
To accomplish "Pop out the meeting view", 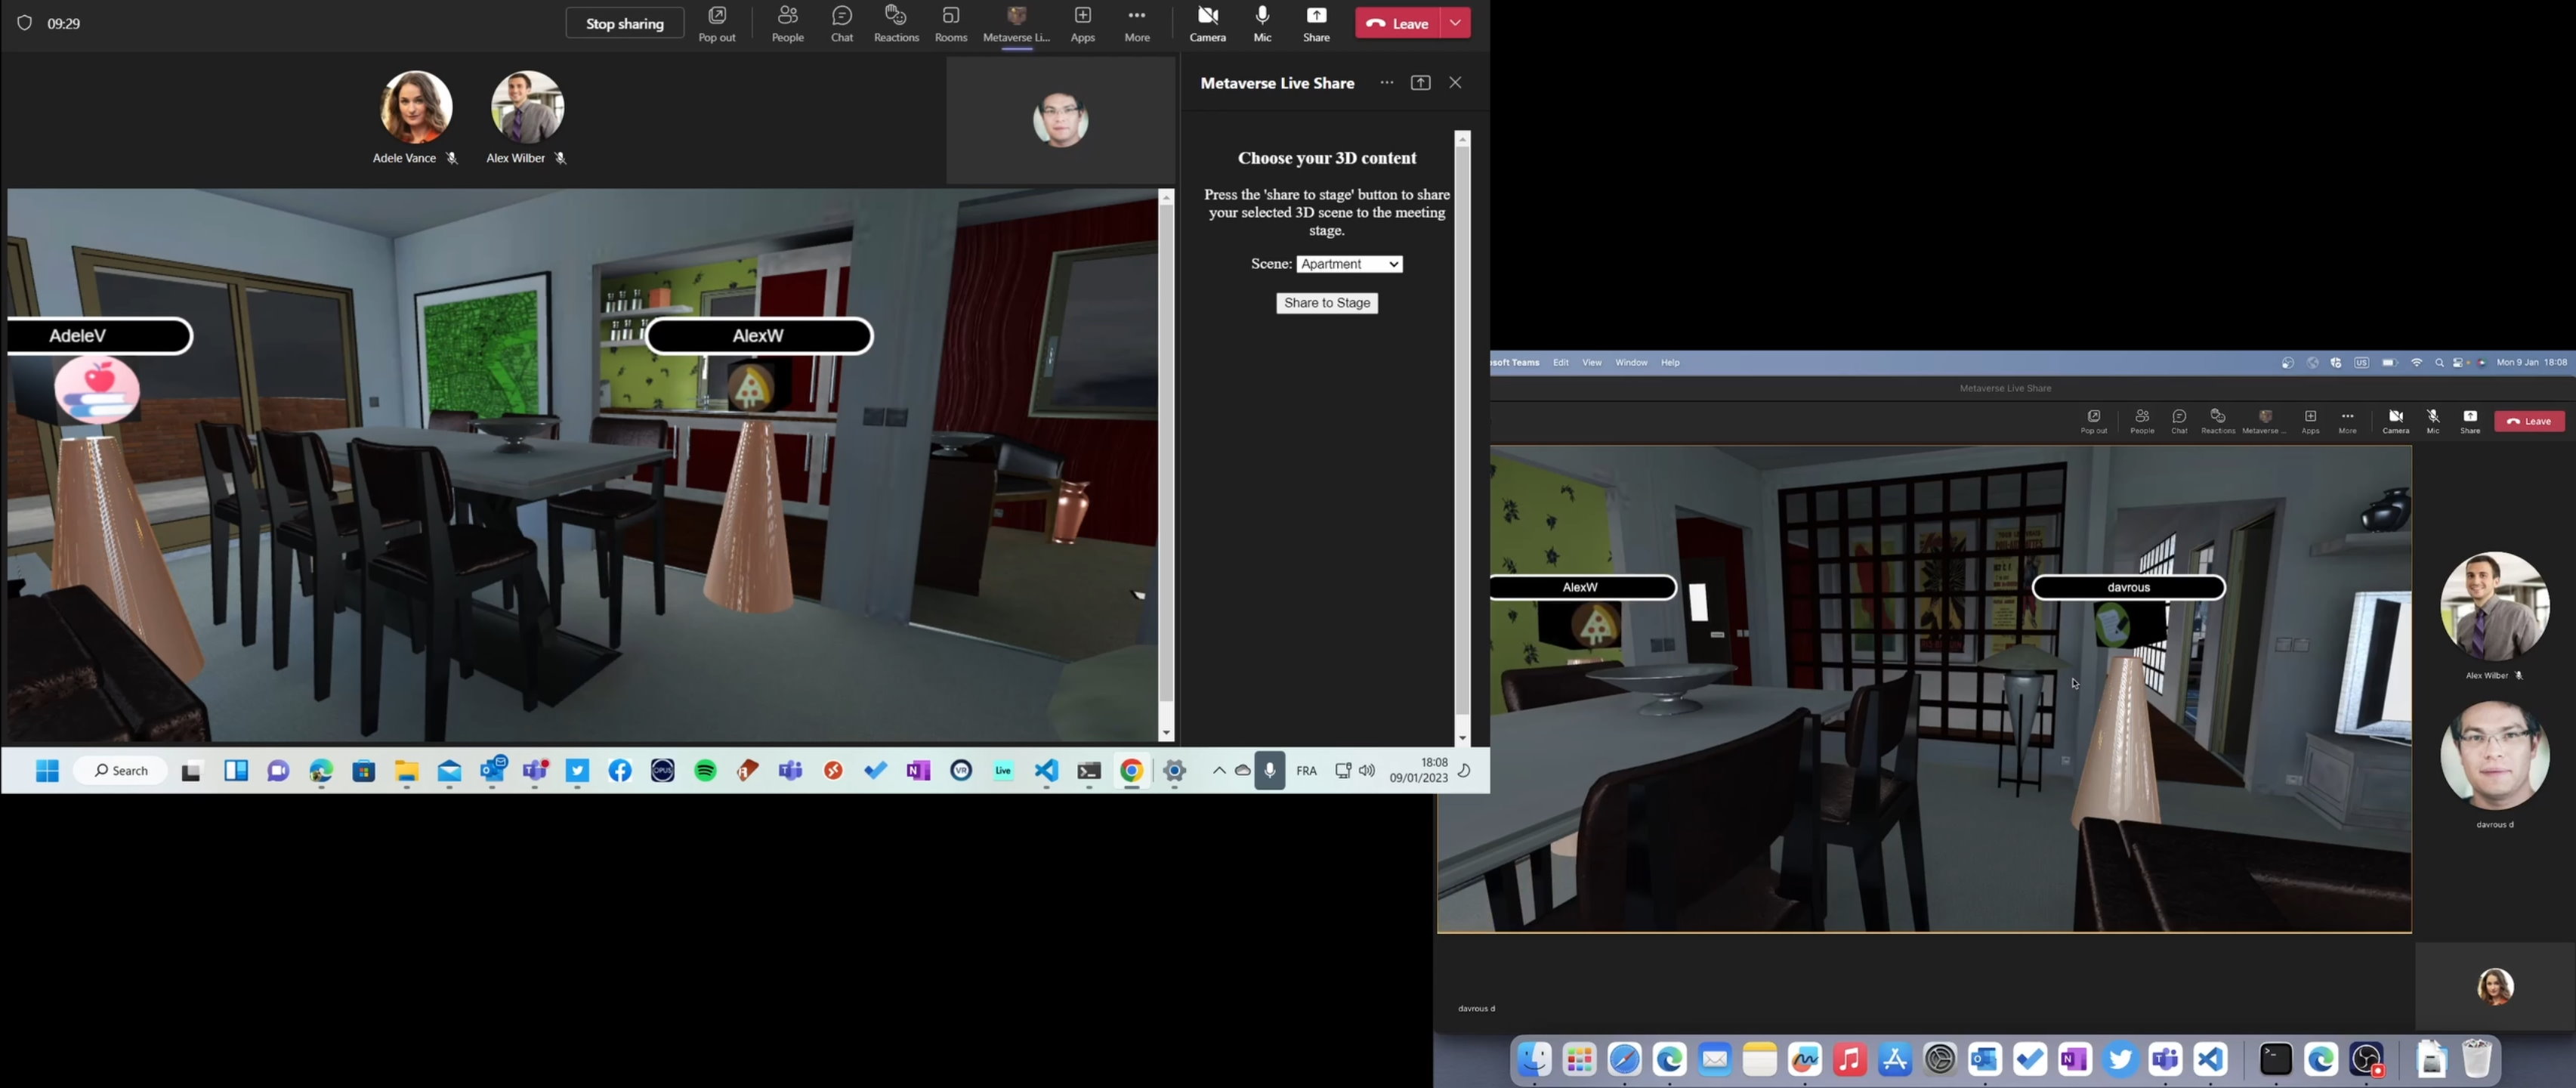I will pos(716,22).
